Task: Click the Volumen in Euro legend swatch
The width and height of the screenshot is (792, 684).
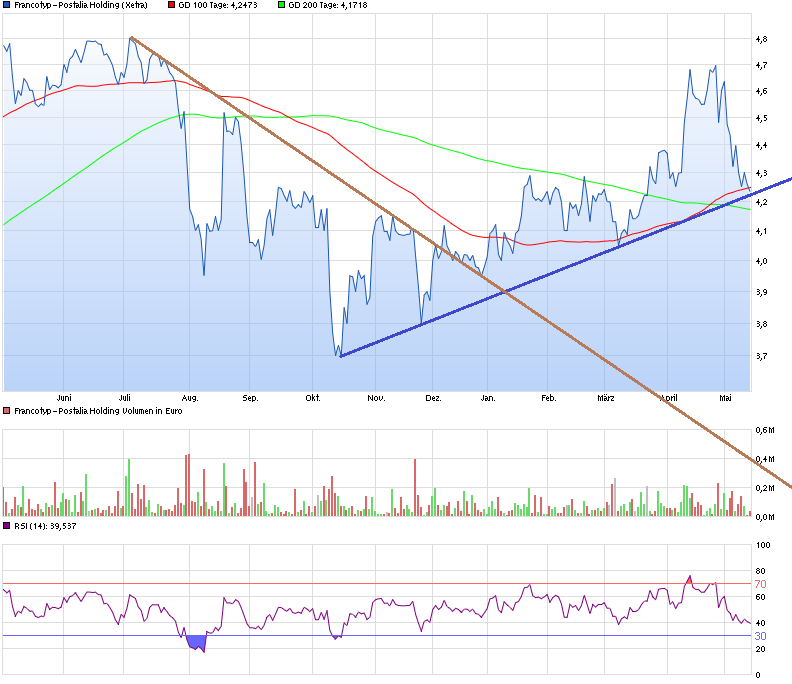Action: [x=7, y=411]
